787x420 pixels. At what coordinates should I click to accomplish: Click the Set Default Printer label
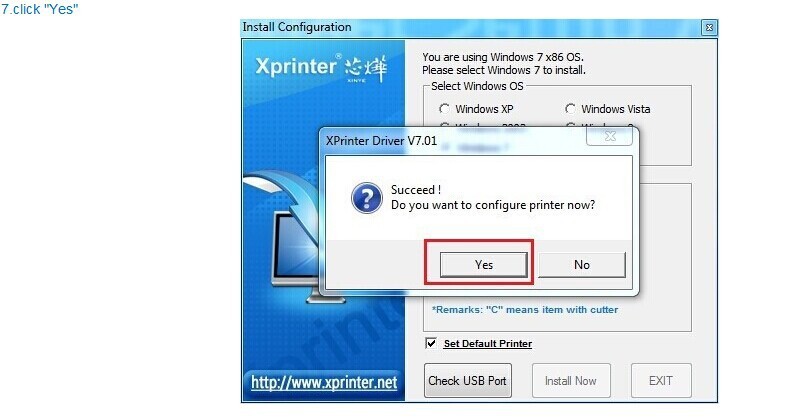[487, 344]
